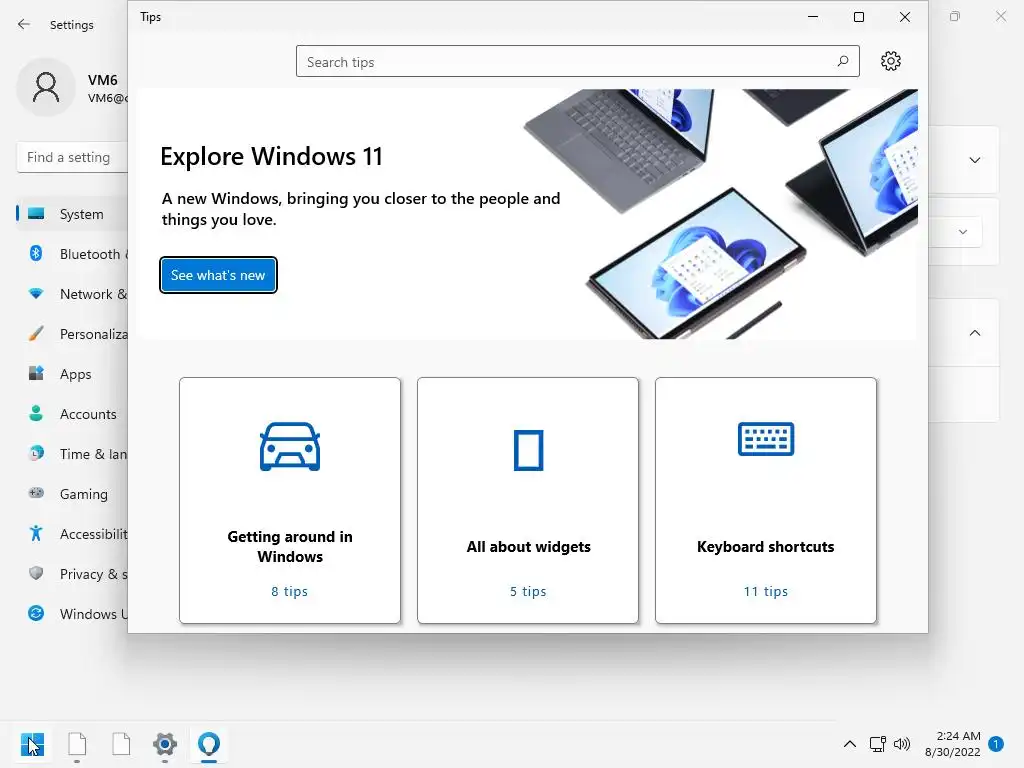The width and height of the screenshot is (1024, 768).
Task: Open the 5 tips link
Action: (x=528, y=591)
